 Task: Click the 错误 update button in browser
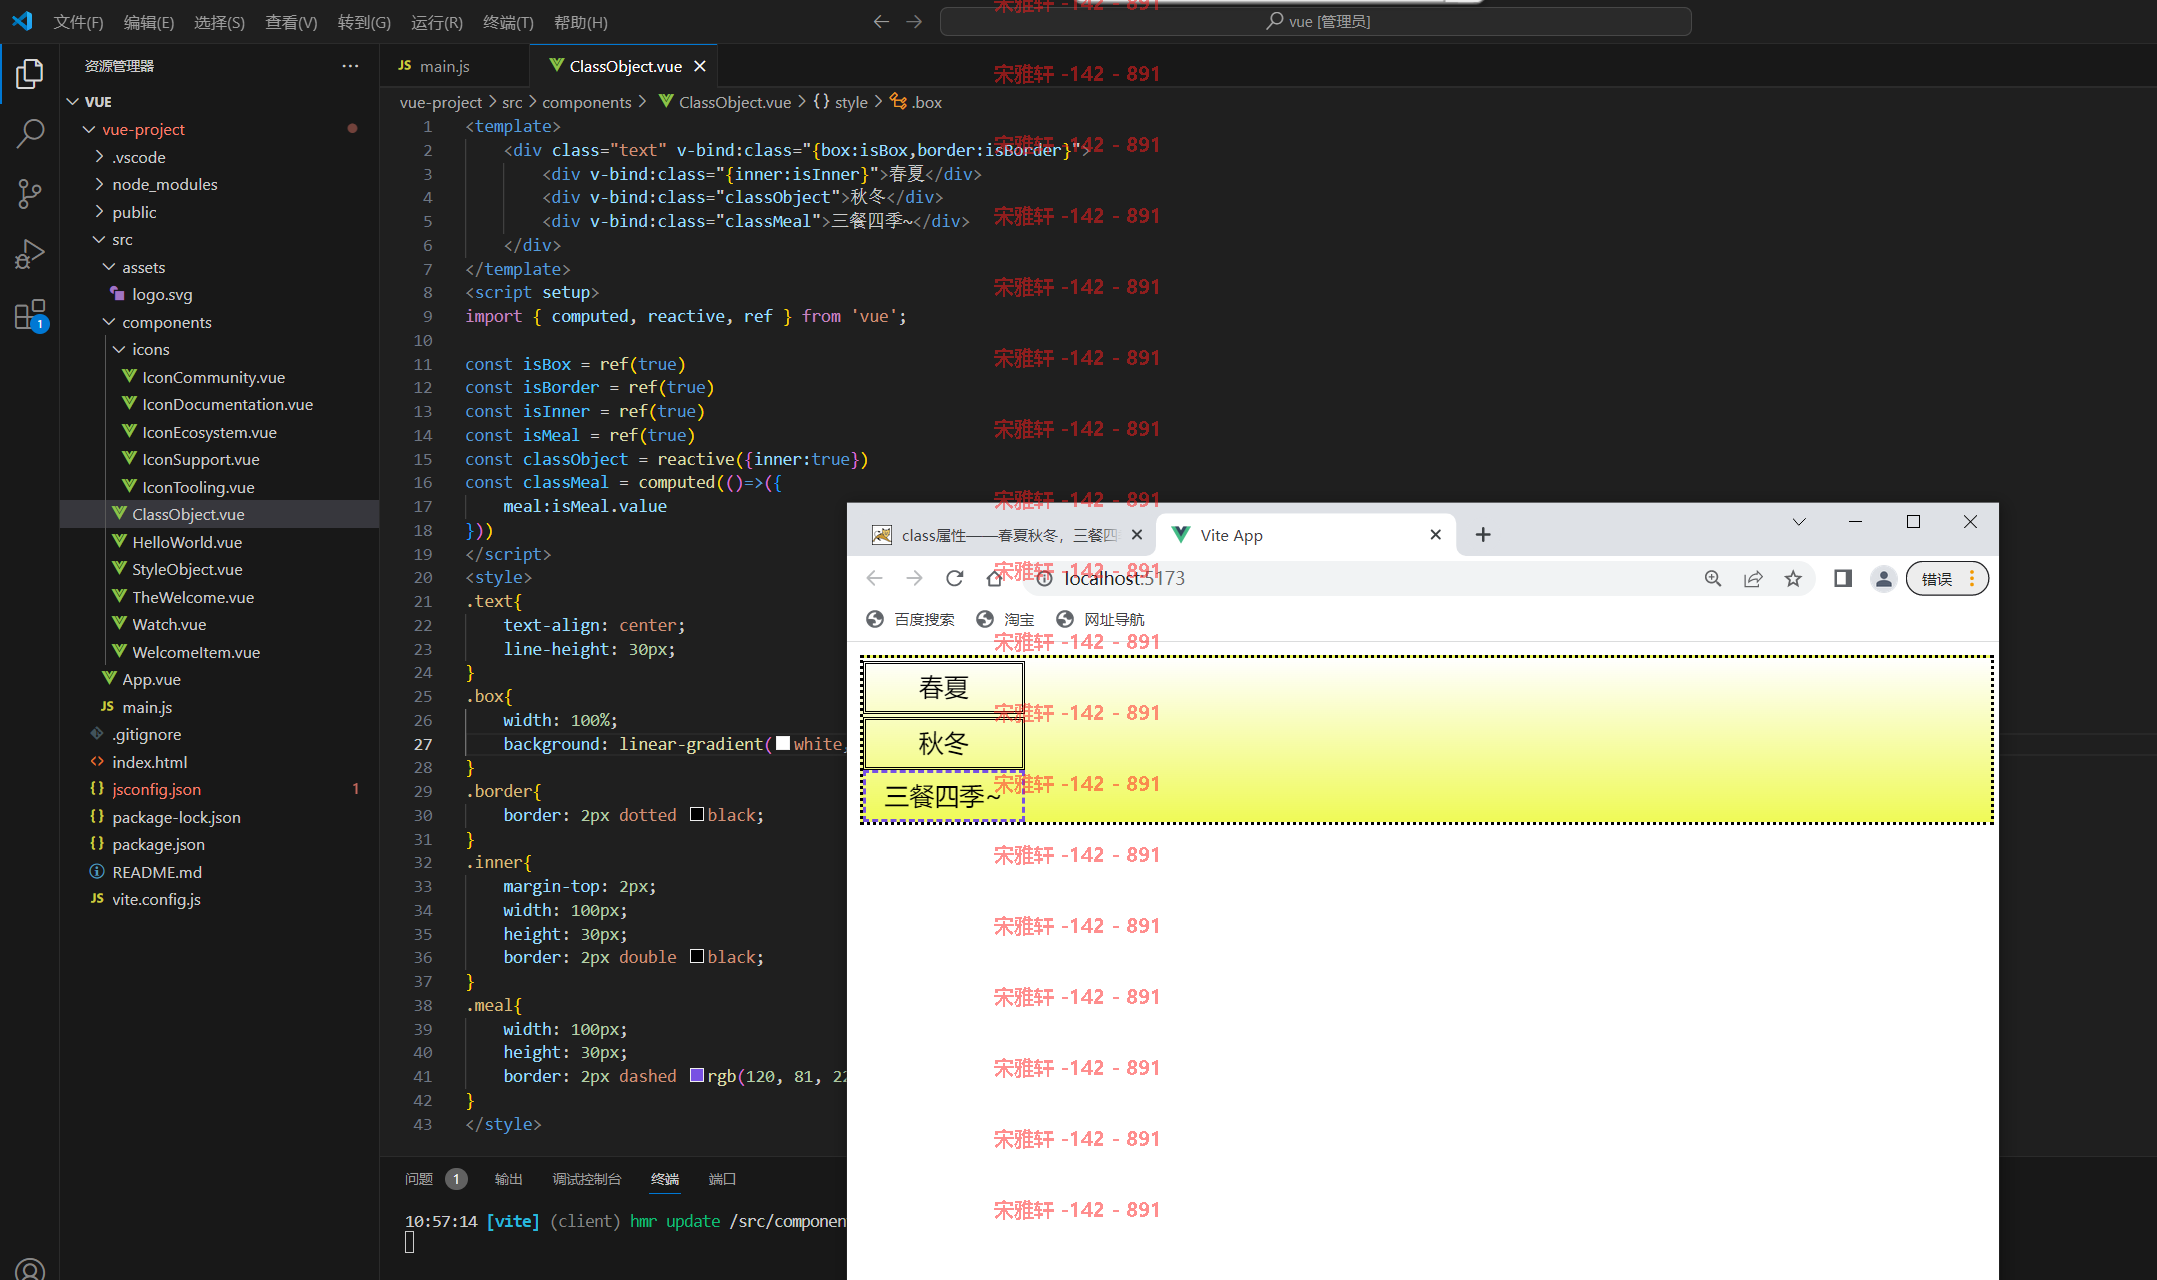[1947, 578]
